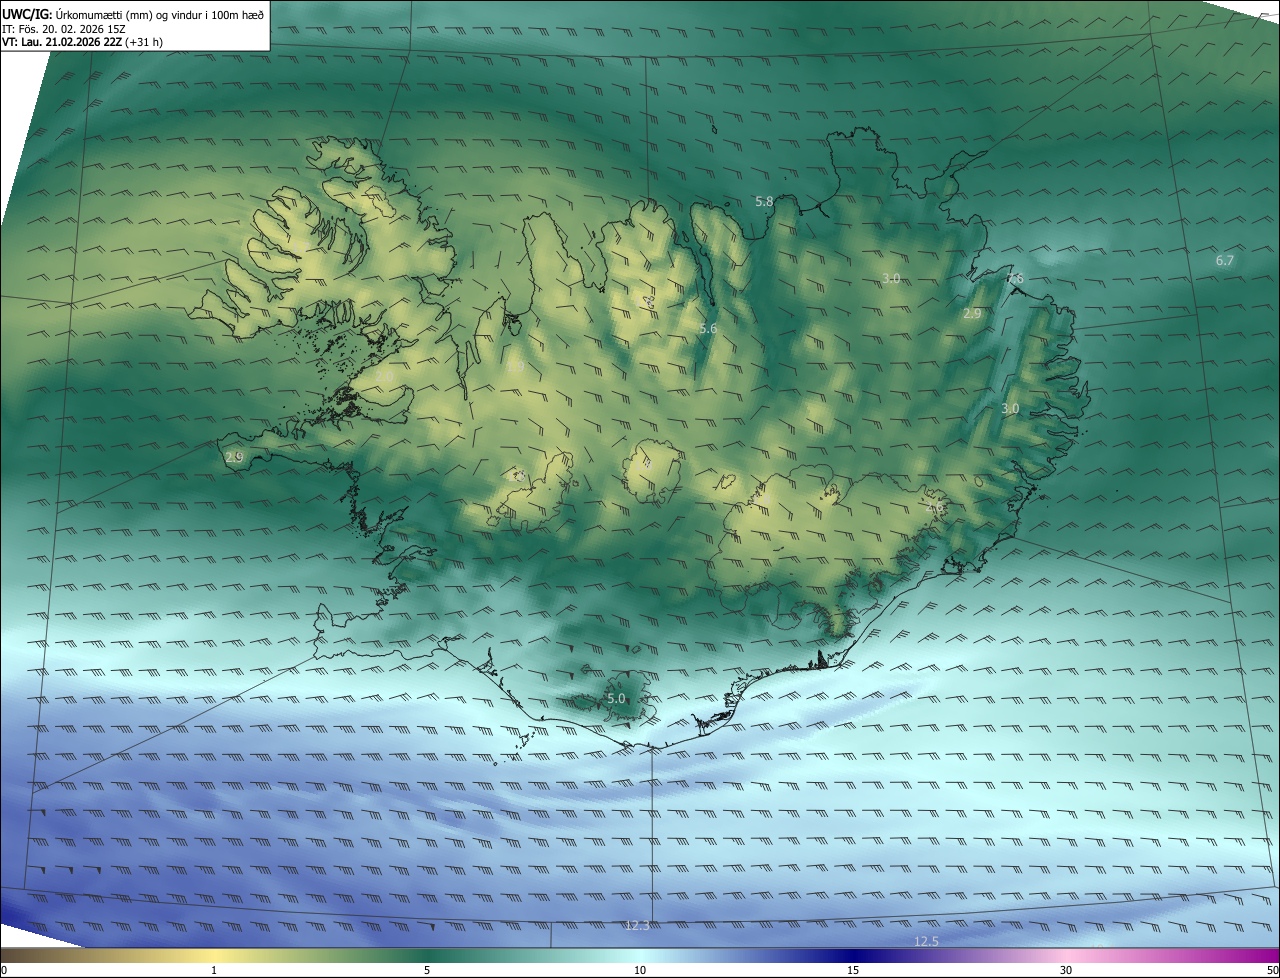Select the 7.6 value on the northeast coast
The height and width of the screenshot is (978, 1280).
[1015, 279]
